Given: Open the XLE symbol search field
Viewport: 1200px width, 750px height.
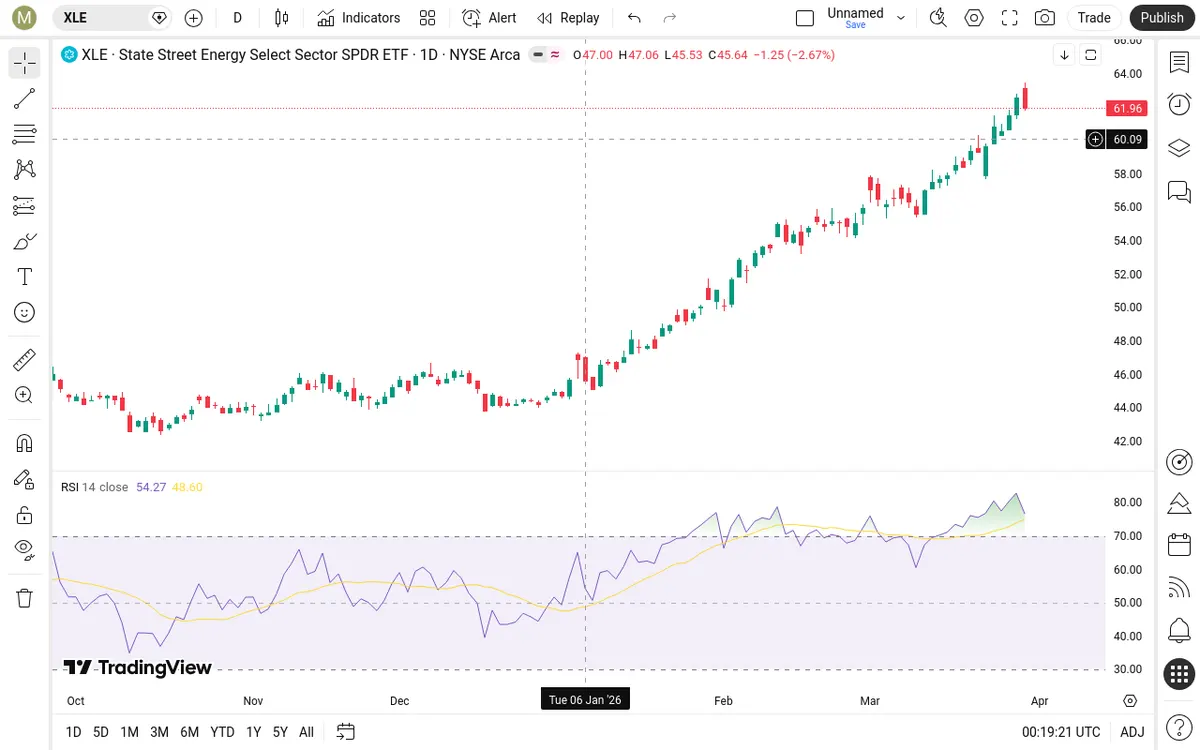Looking at the screenshot, I should click(x=110, y=18).
